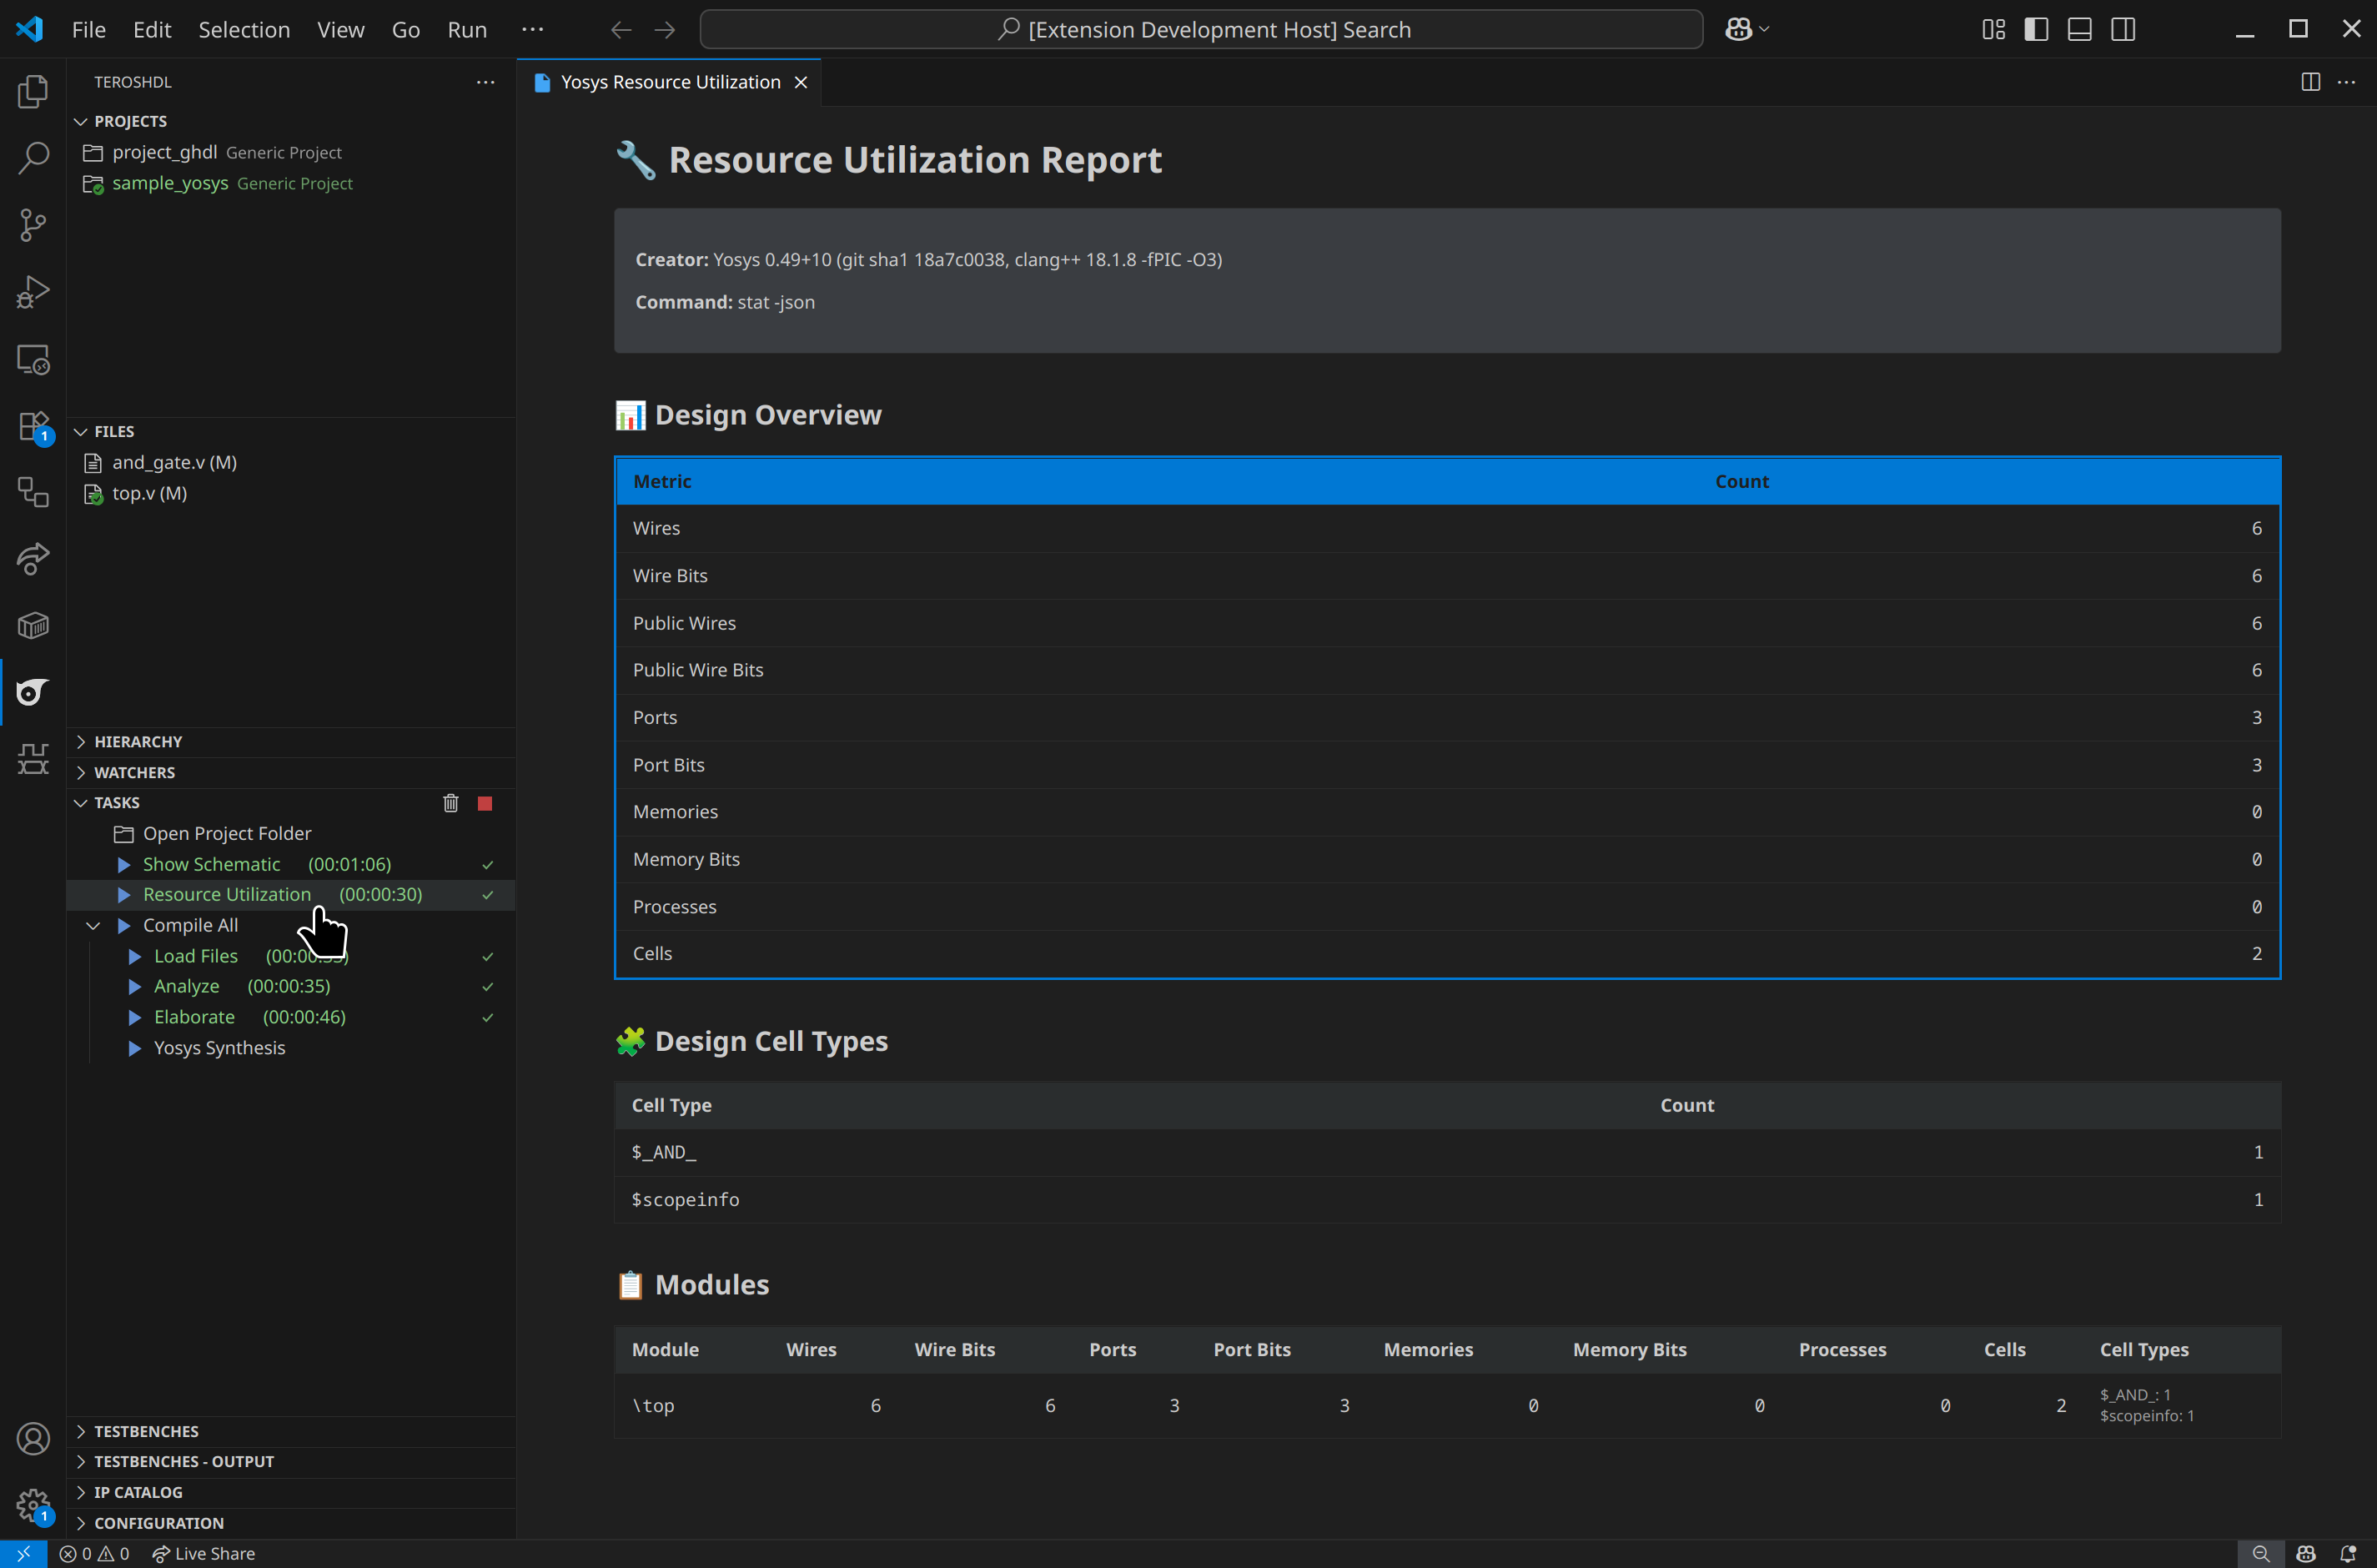2377x1568 pixels.
Task: Open the Live Share activity bar icon
Action: point(33,559)
